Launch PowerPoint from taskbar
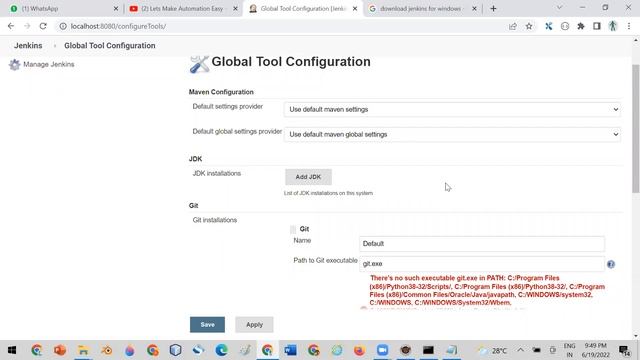640x360 pixels. 60,350
